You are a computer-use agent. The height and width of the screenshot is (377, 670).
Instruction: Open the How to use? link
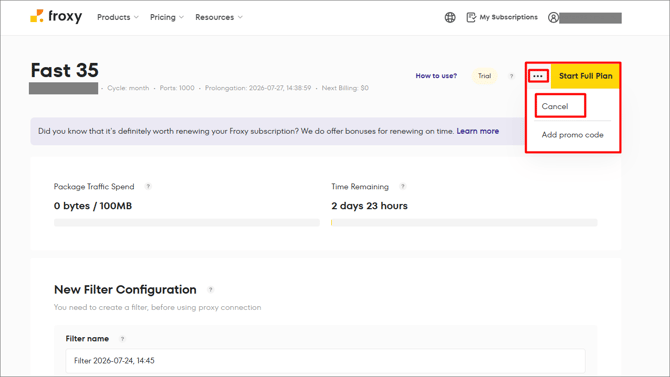436,76
